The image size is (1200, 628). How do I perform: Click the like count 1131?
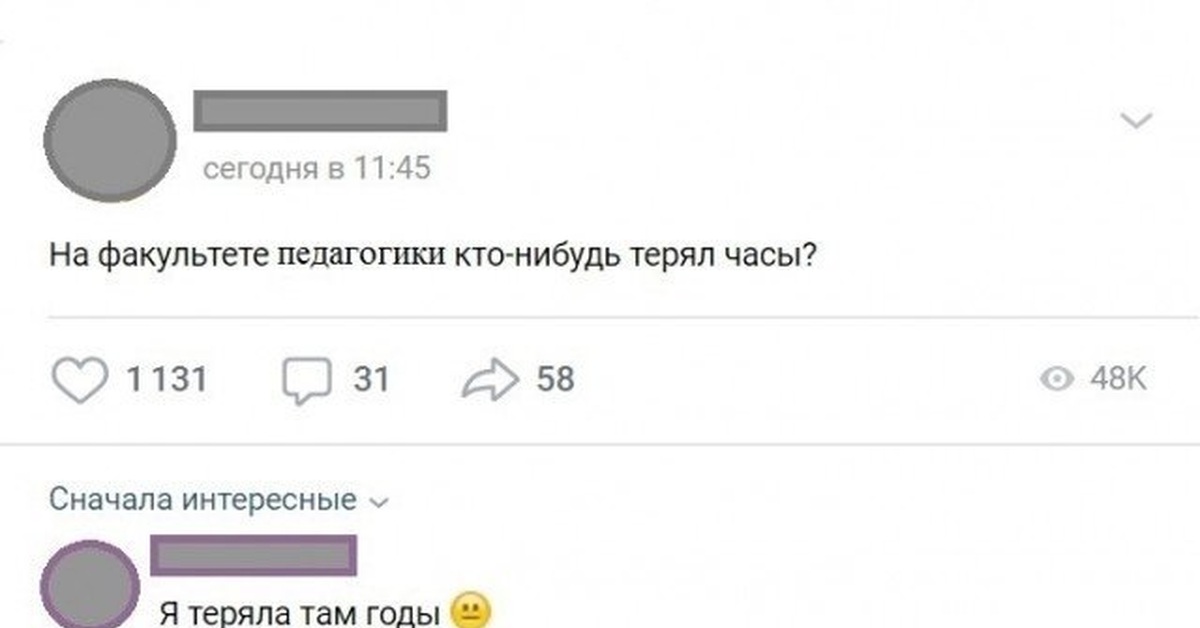pos(166,380)
